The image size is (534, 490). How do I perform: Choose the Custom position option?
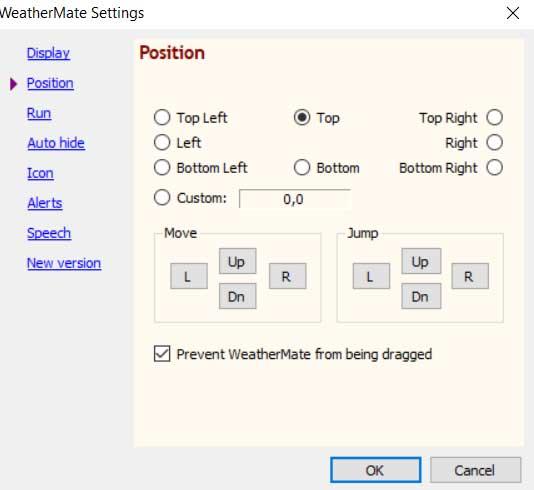[x=162, y=197]
